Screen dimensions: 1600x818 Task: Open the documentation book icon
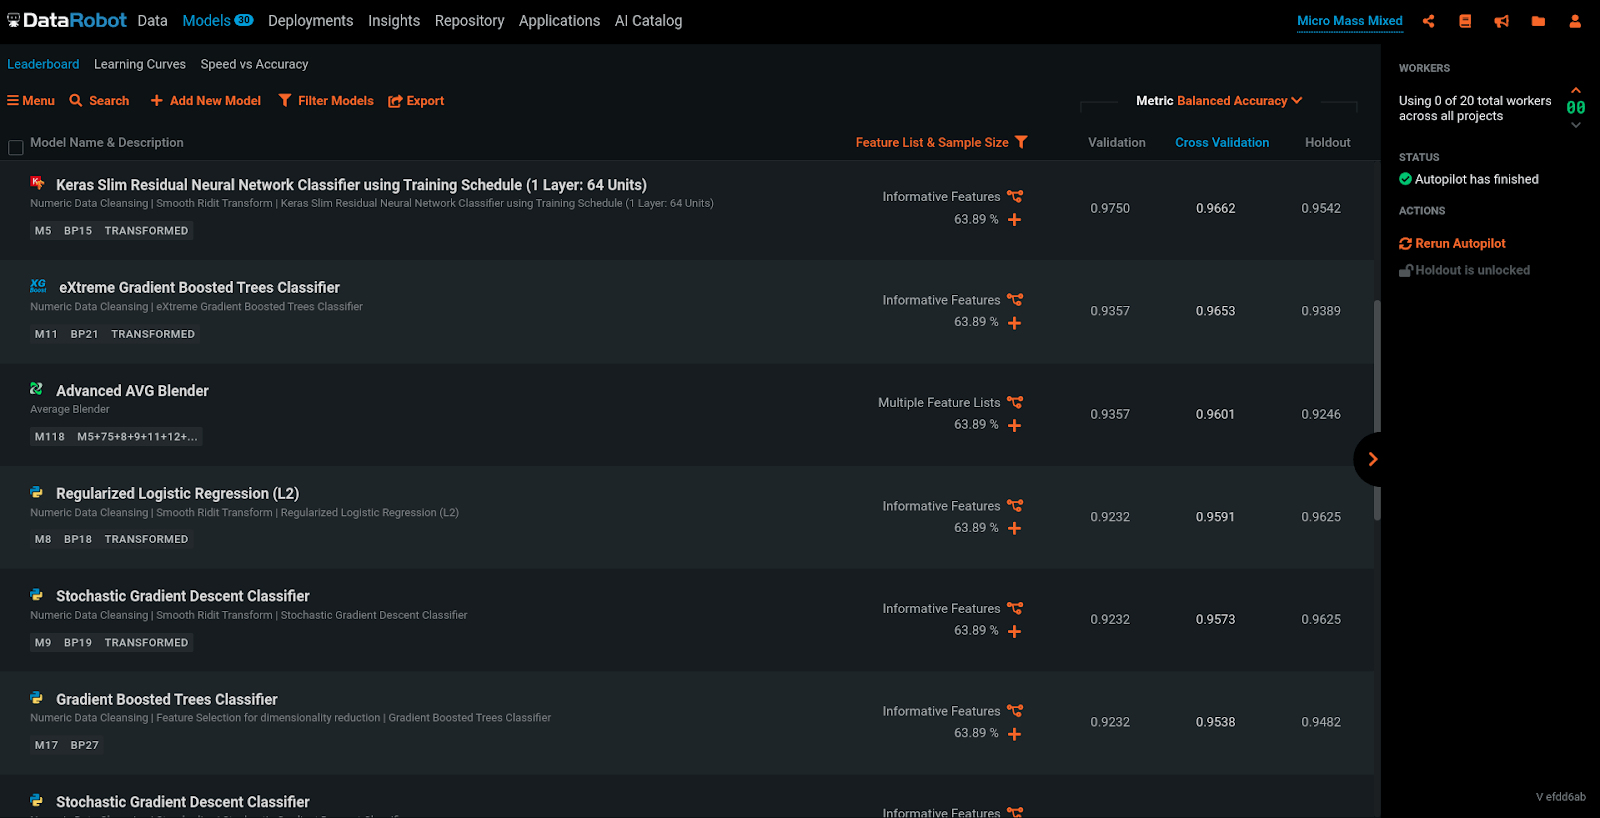pyautogui.click(x=1465, y=21)
